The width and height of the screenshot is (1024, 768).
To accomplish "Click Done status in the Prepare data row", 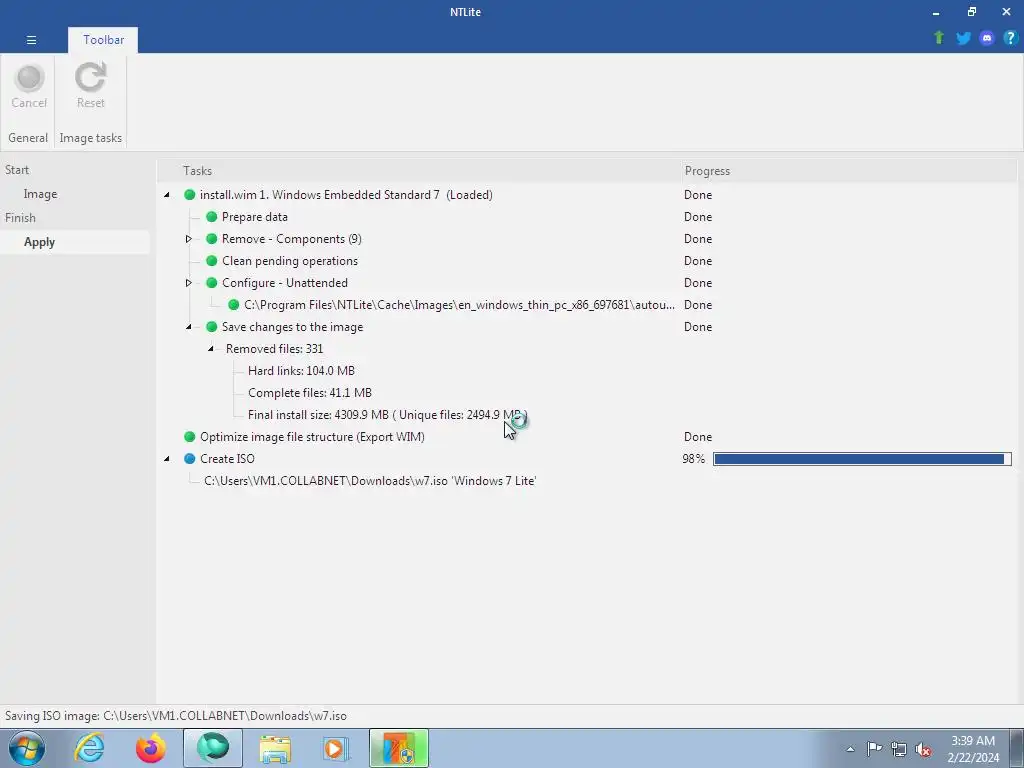I will click(698, 217).
